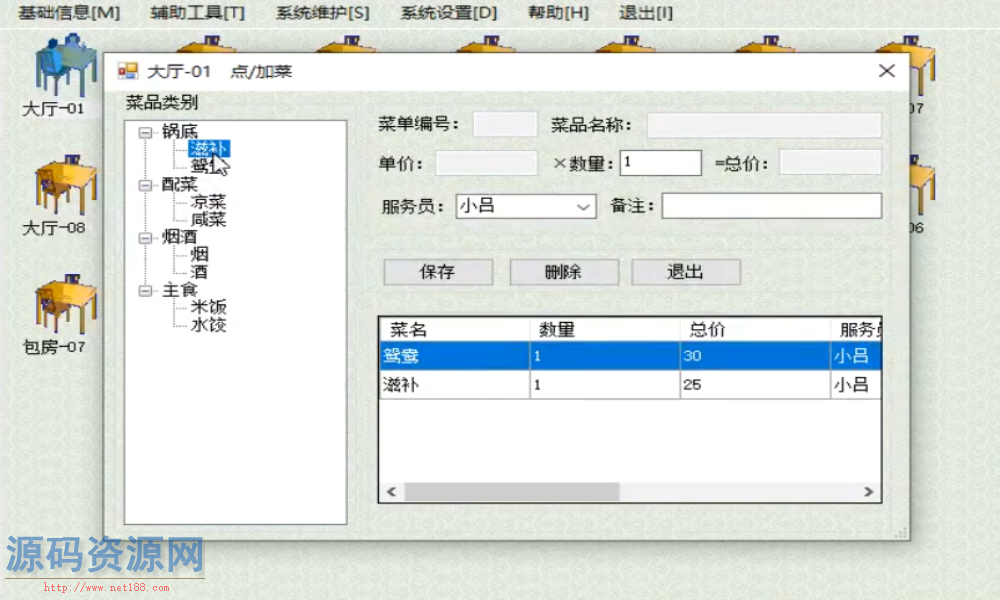The height and width of the screenshot is (600, 1000).
Task: Close the 点/加菜 dialog window
Action: tap(886, 71)
